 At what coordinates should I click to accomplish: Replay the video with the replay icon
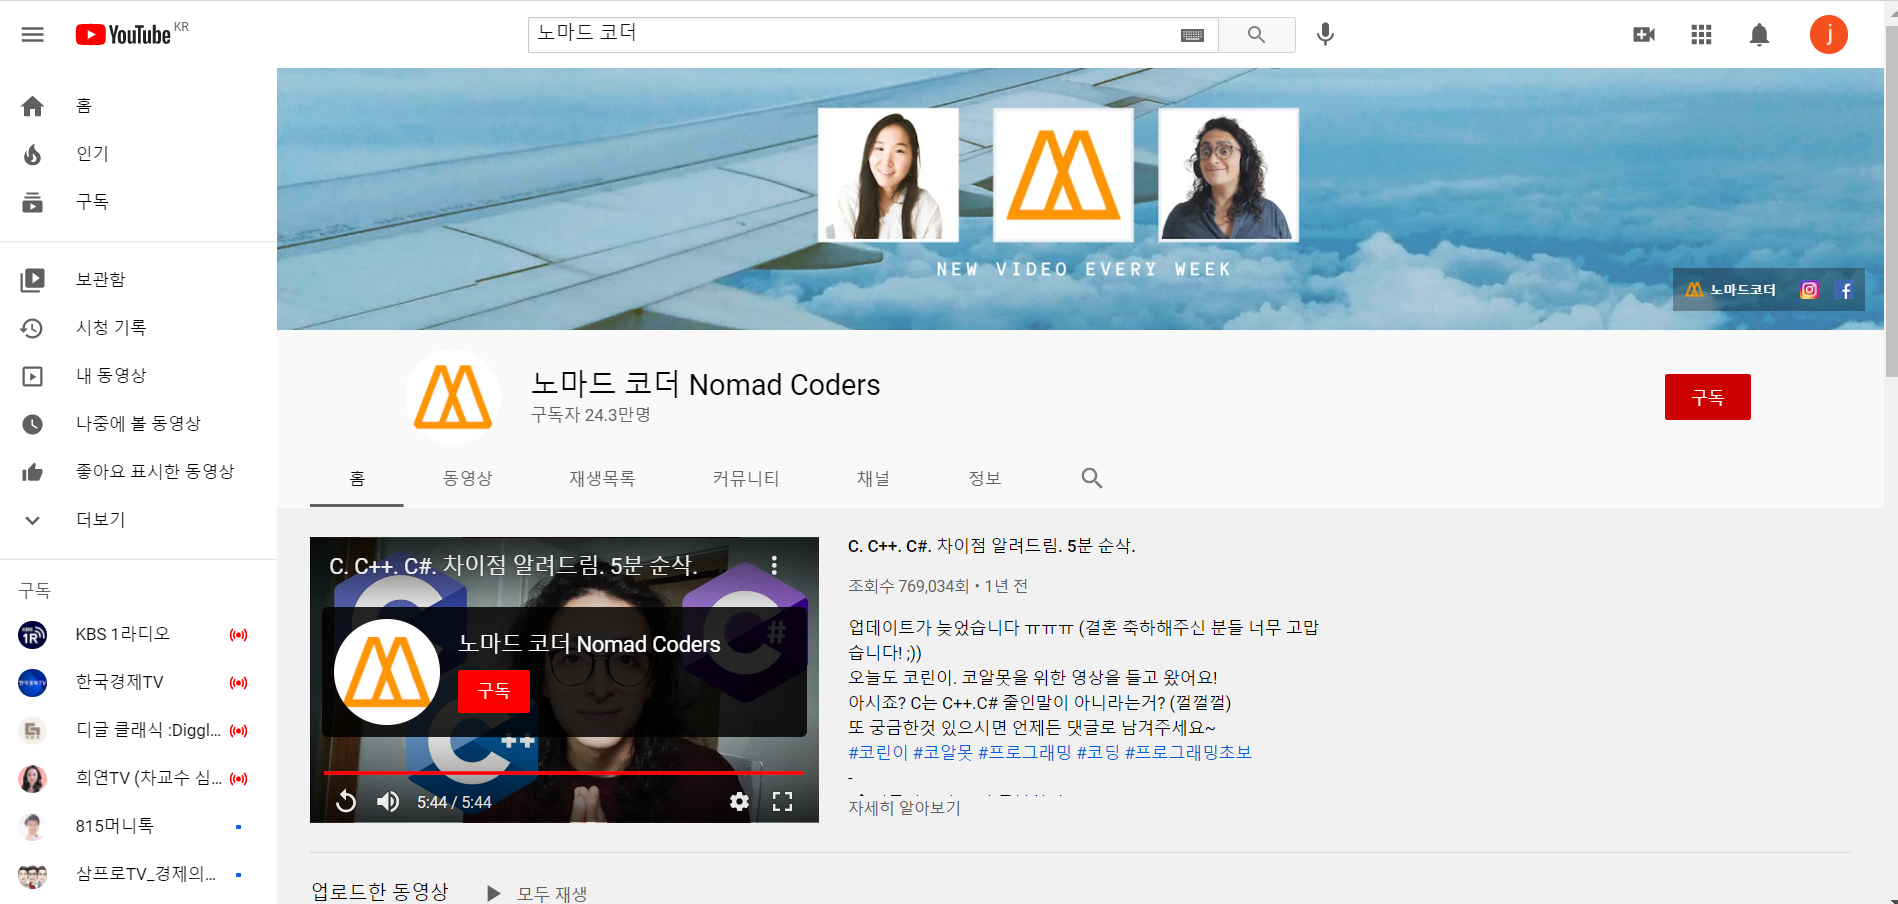tap(346, 801)
